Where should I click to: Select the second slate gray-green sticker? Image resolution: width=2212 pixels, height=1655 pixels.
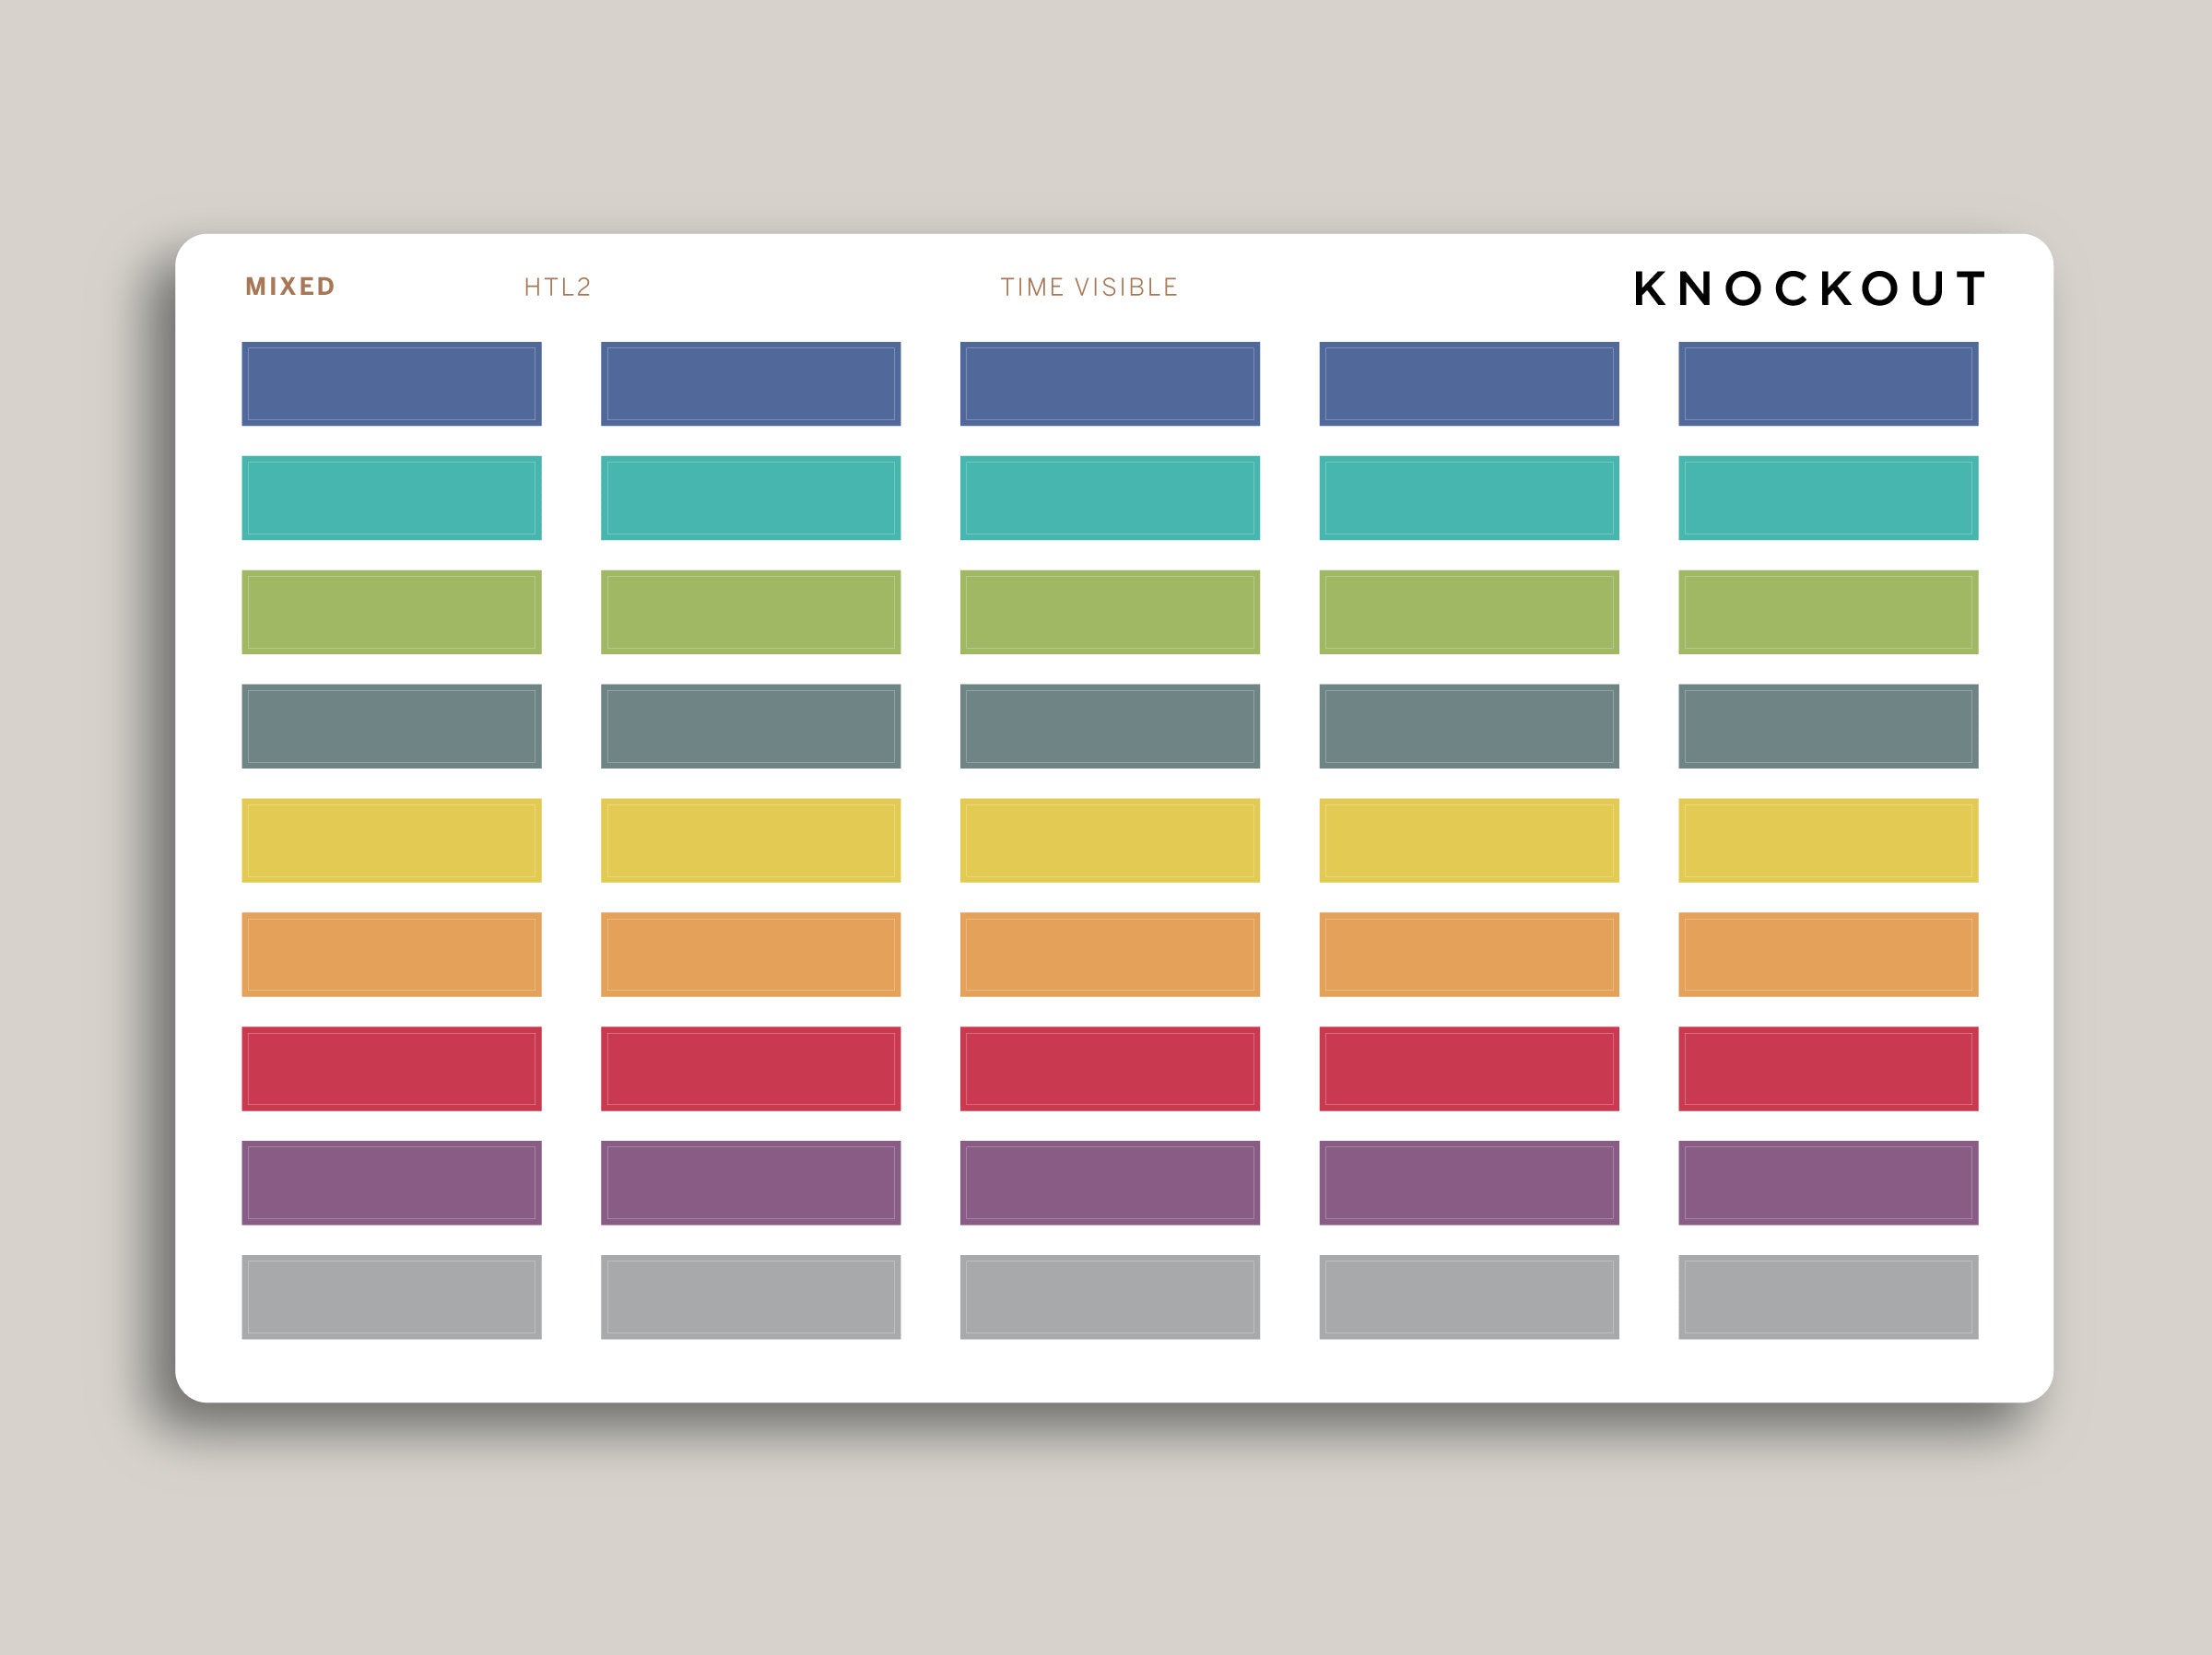pos(750,726)
